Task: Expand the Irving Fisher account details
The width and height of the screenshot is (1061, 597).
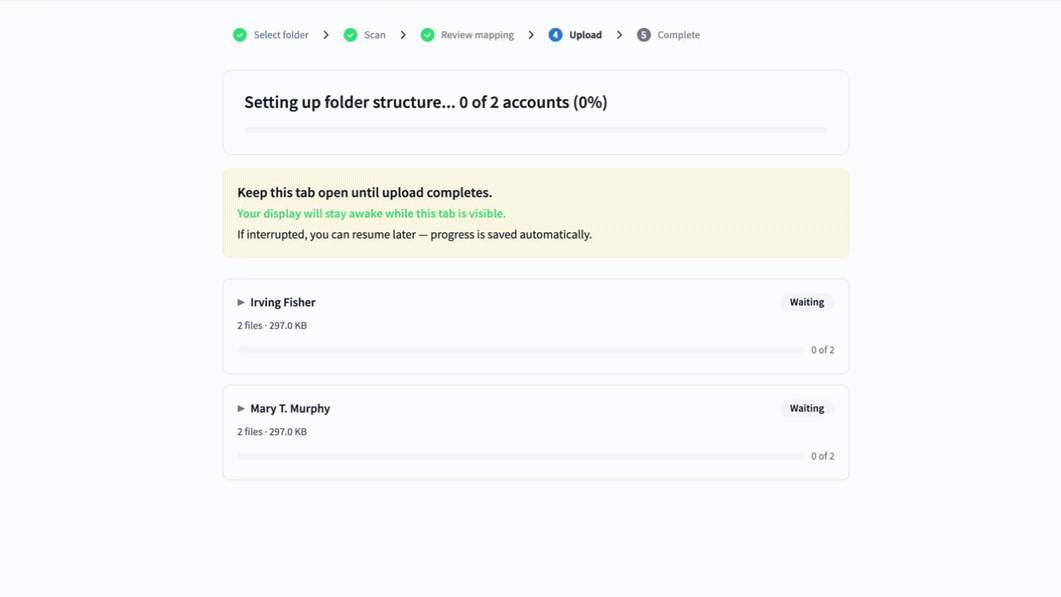Action: (241, 303)
